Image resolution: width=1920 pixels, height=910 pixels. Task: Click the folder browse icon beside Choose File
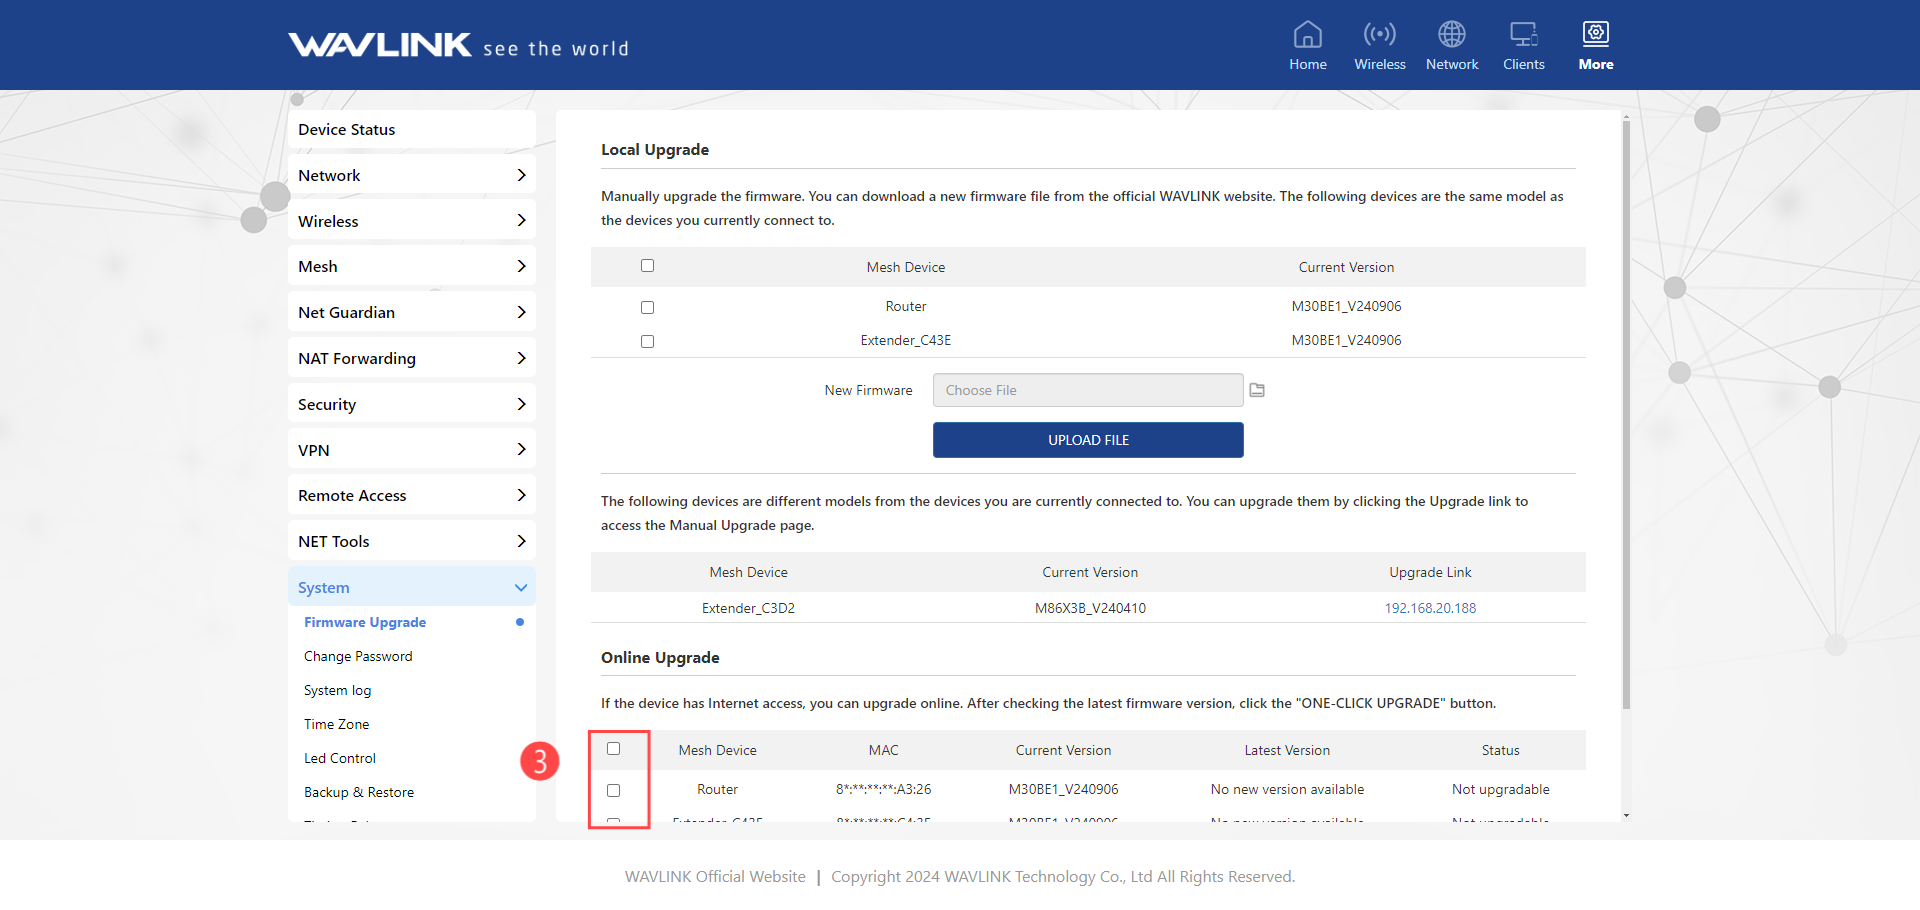pos(1257,390)
